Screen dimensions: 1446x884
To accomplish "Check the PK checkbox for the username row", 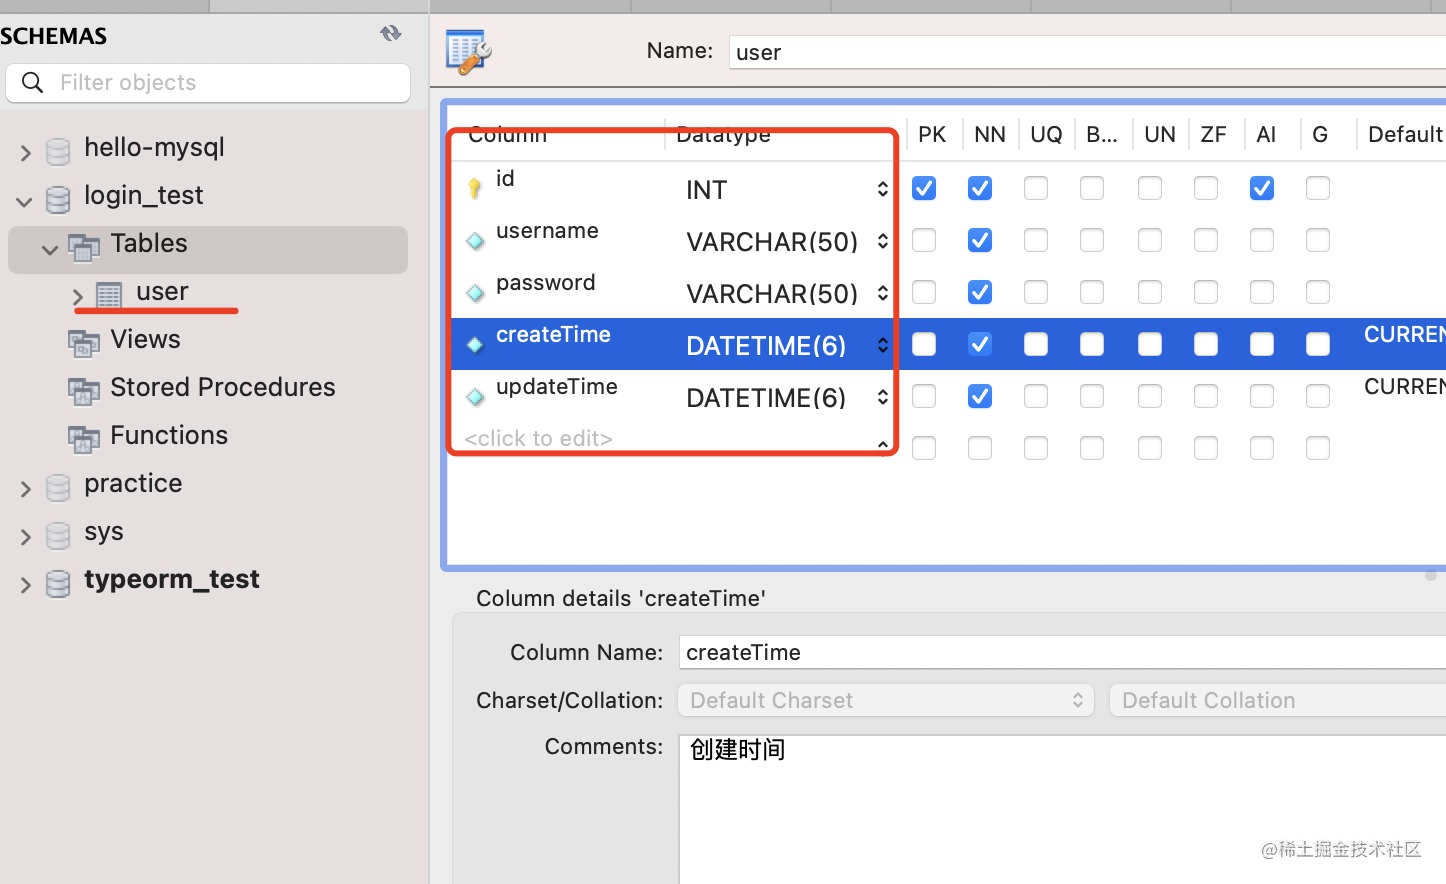I will tap(924, 240).
